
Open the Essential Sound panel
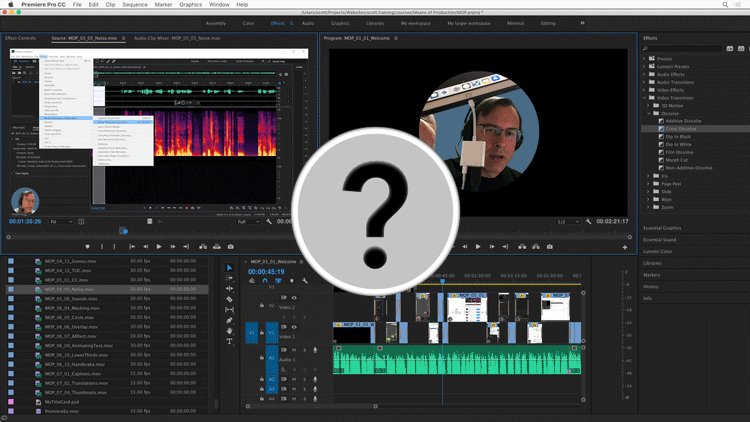659,240
